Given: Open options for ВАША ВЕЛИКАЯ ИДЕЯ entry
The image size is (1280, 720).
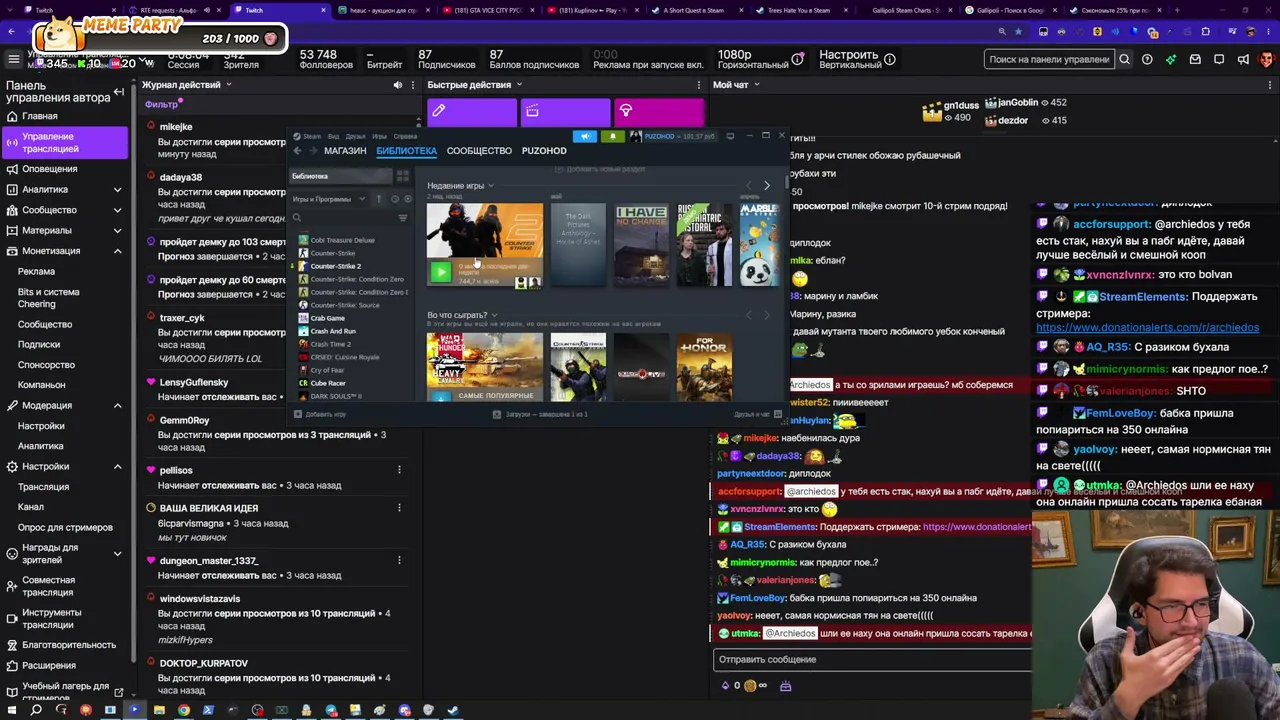Looking at the screenshot, I should click(399, 508).
